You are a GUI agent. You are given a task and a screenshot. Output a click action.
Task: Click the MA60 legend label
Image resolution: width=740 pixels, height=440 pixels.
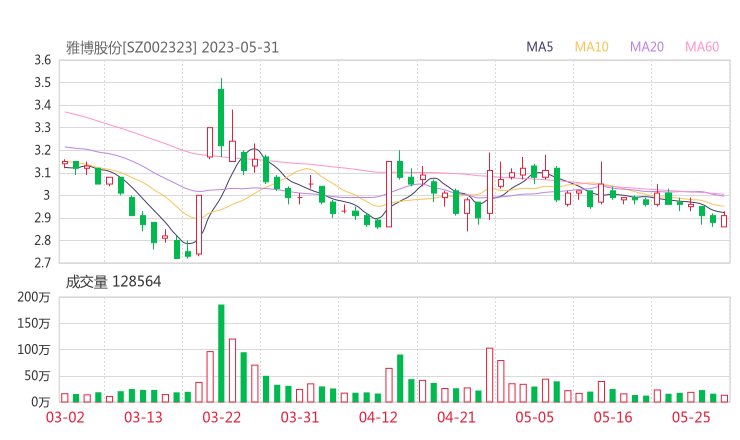click(702, 47)
